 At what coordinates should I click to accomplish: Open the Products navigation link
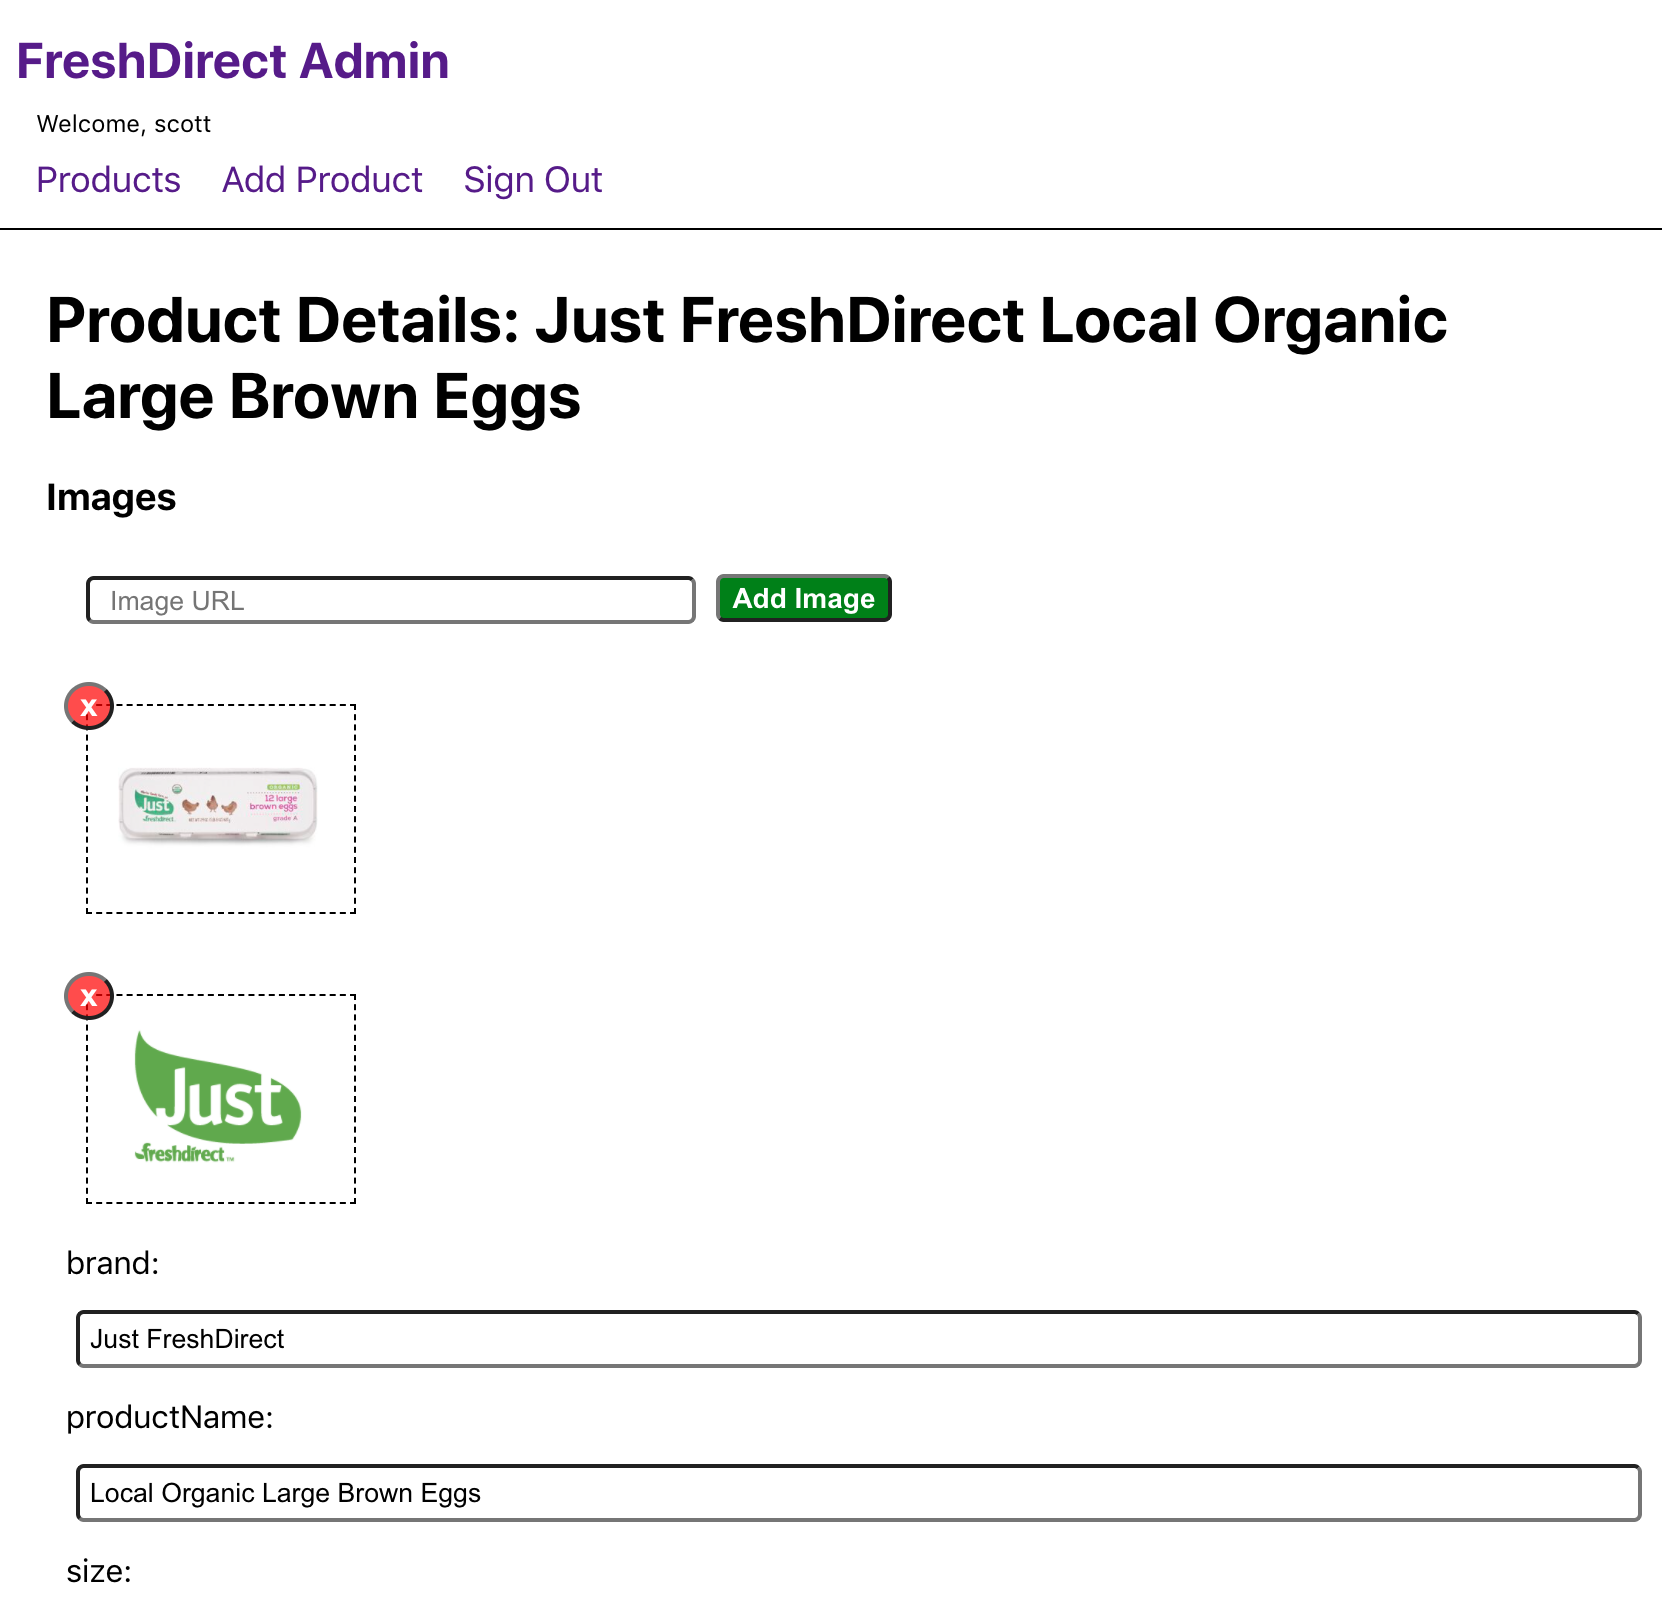[109, 180]
